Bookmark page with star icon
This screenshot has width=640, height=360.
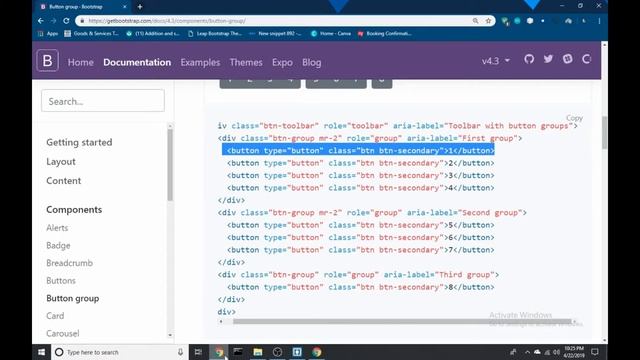488,20
